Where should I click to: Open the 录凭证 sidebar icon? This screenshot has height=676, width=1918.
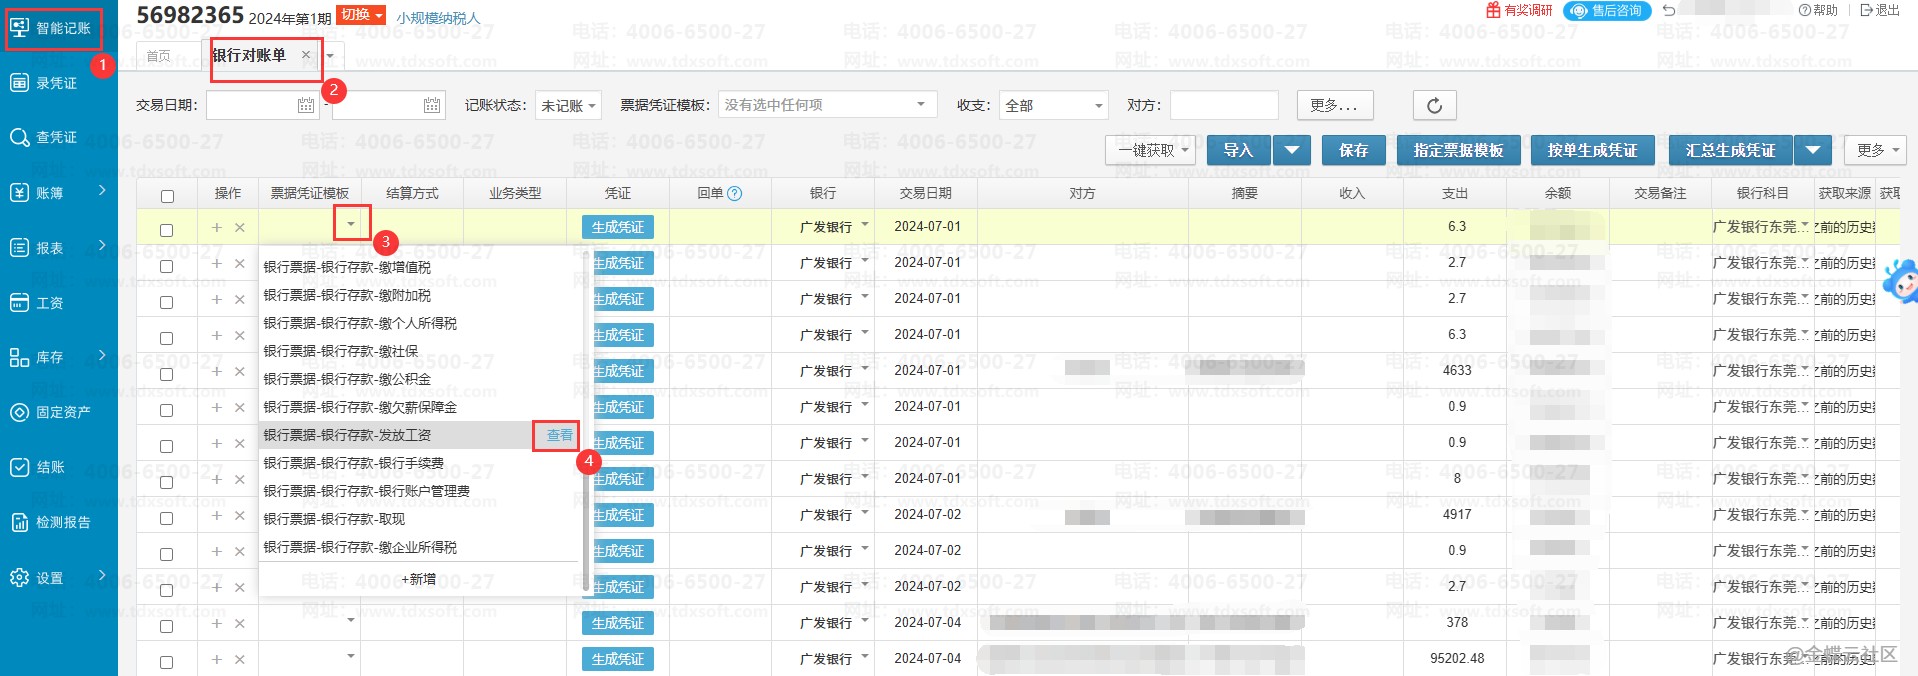pyautogui.click(x=20, y=83)
